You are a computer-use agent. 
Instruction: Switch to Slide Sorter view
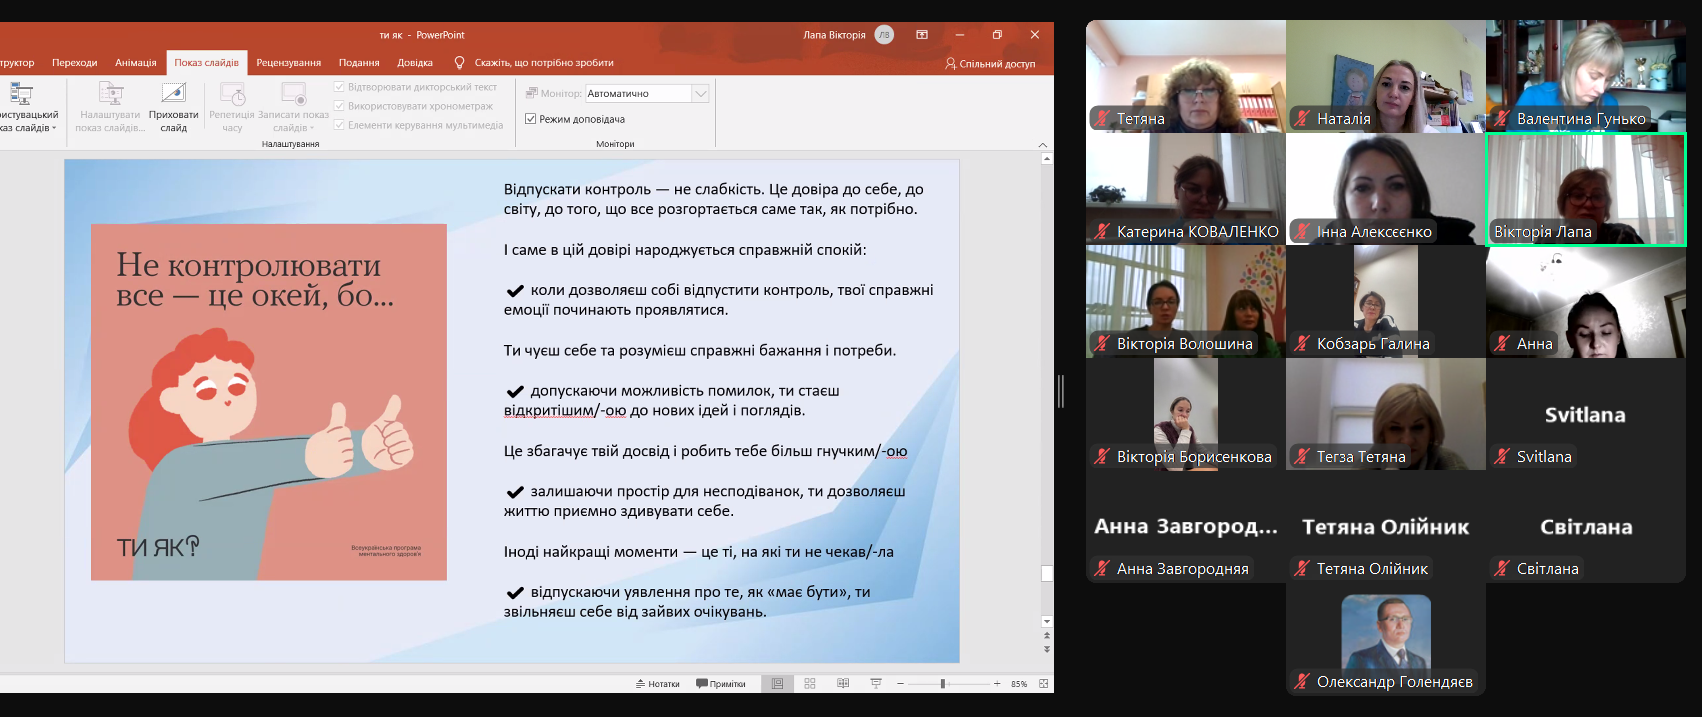(810, 684)
